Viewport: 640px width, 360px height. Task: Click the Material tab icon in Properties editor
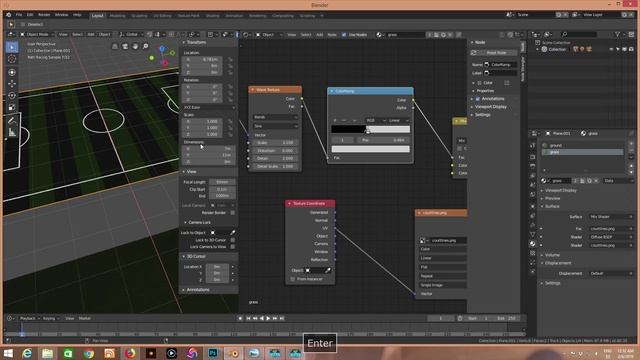[x=533, y=244]
